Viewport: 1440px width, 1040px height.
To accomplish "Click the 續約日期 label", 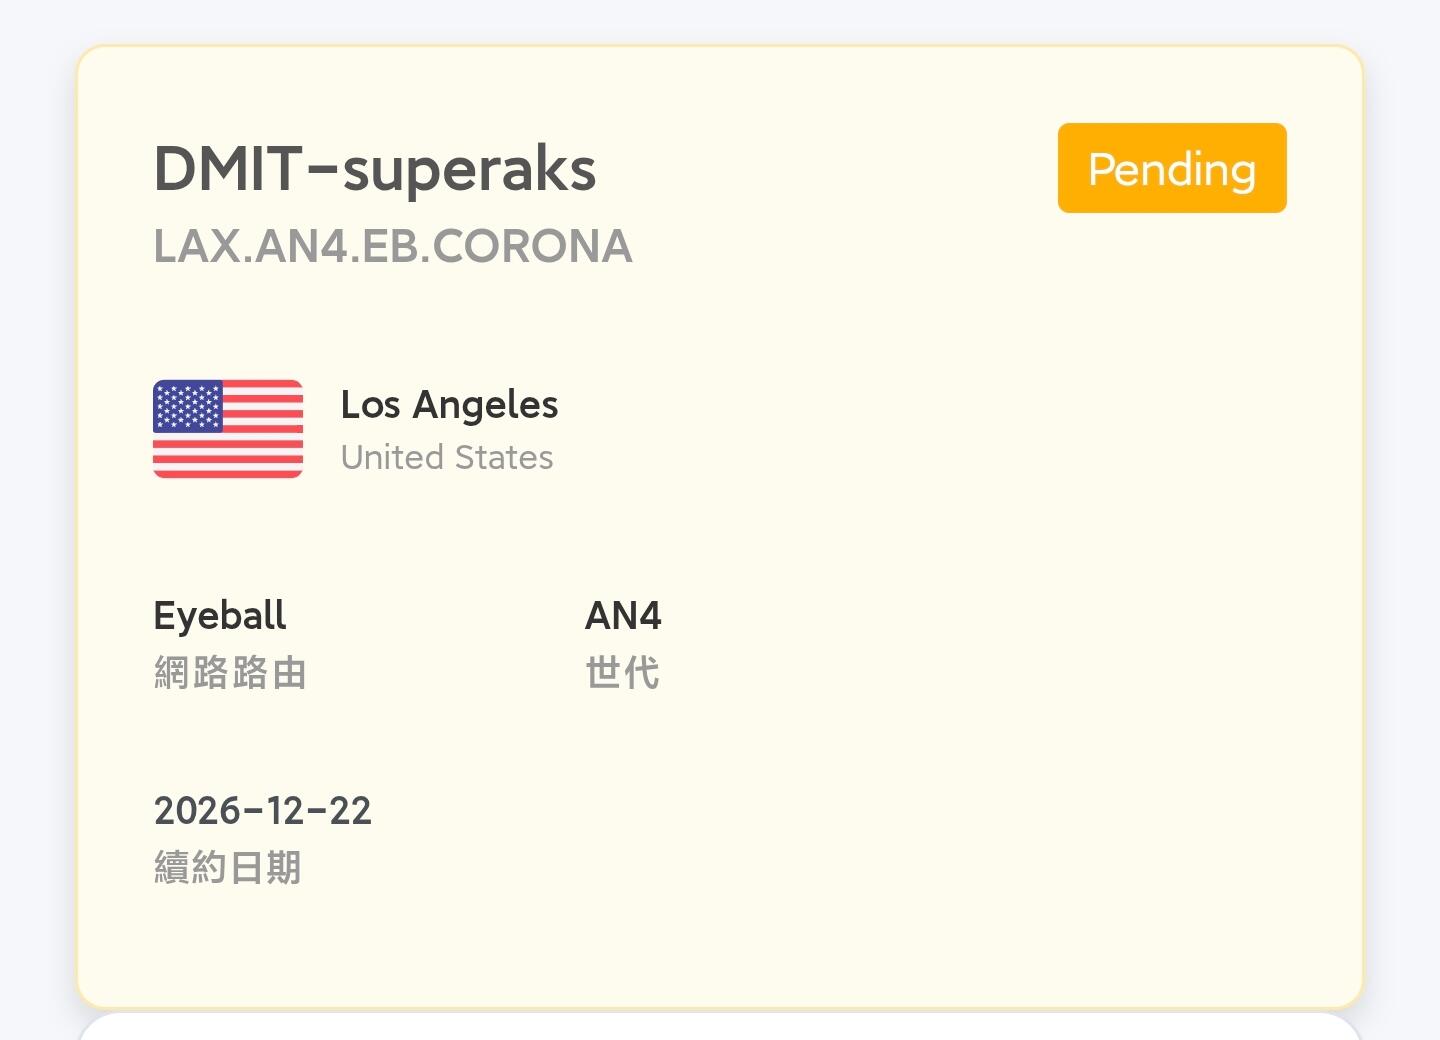I will pyautogui.click(x=227, y=868).
